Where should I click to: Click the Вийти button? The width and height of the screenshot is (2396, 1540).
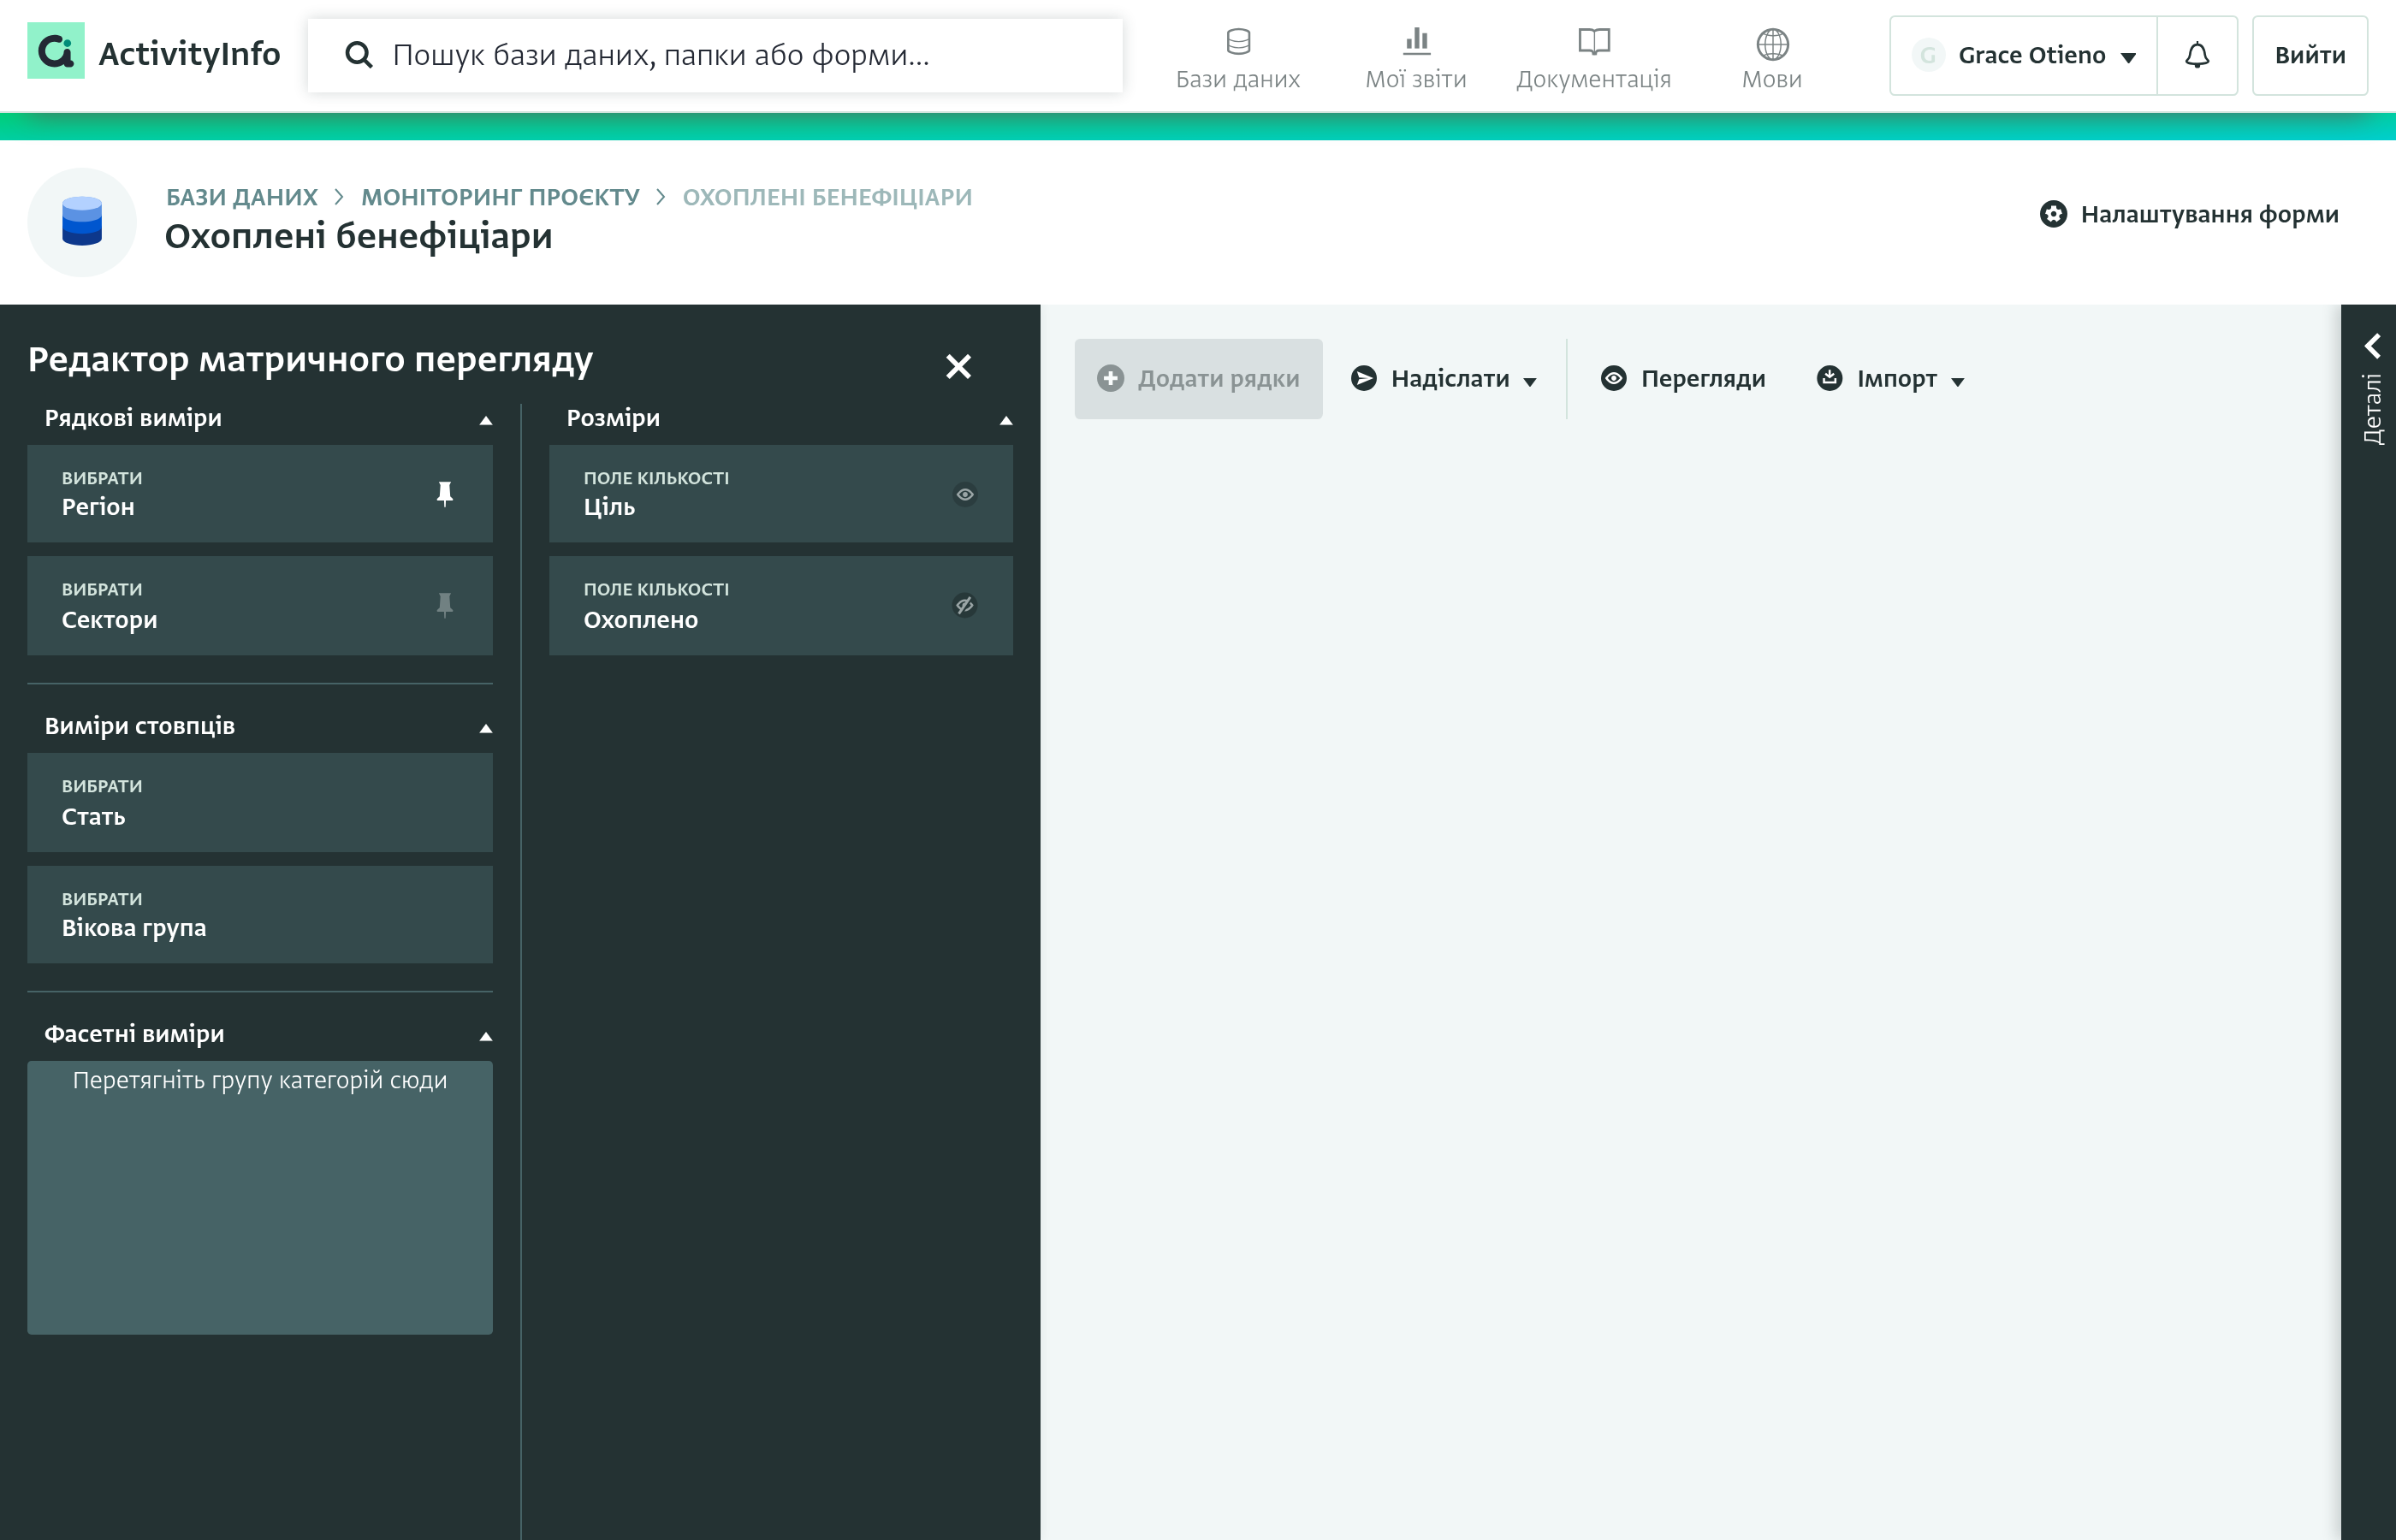pos(2309,55)
